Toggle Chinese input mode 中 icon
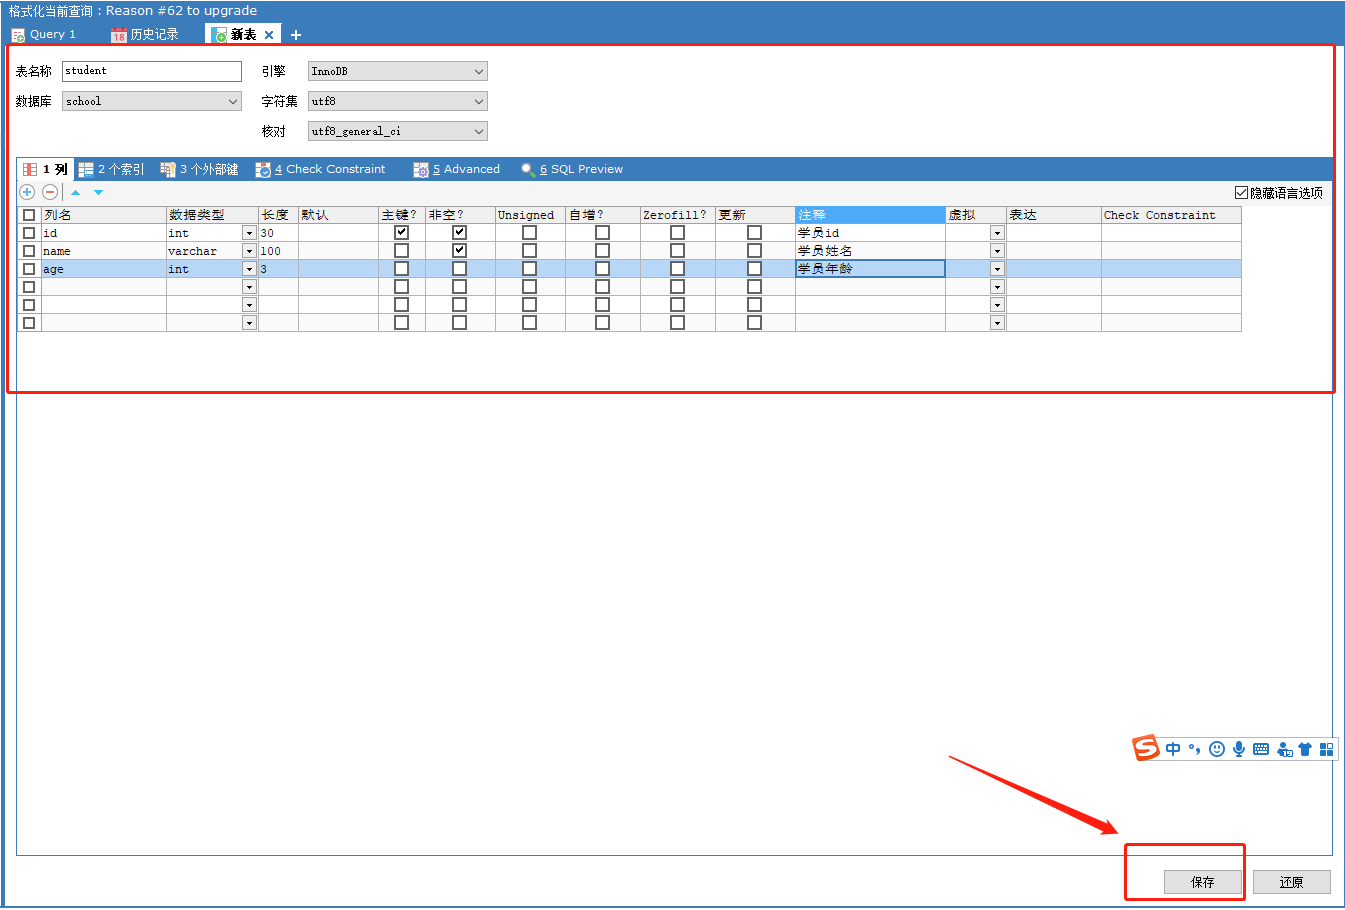1345x910 pixels. [x=1173, y=749]
